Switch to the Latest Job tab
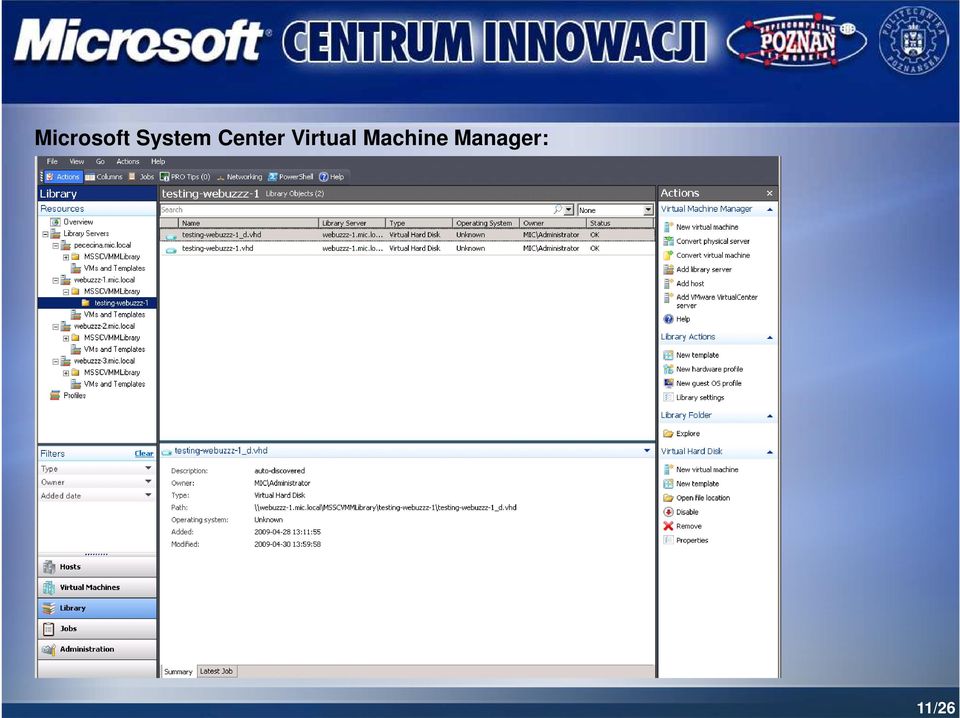Image resolution: width=960 pixels, height=718 pixels. [216, 671]
